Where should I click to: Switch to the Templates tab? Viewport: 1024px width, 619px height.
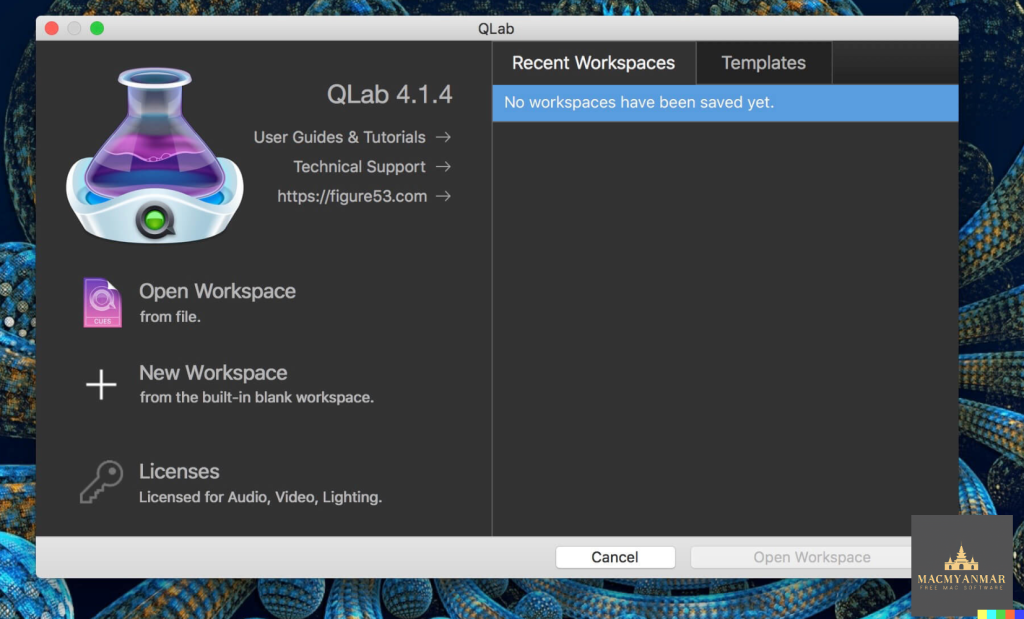[x=763, y=63]
